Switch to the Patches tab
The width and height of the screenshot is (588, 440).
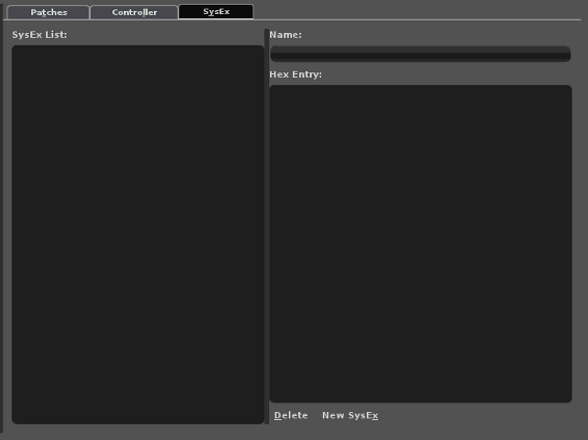click(x=48, y=12)
